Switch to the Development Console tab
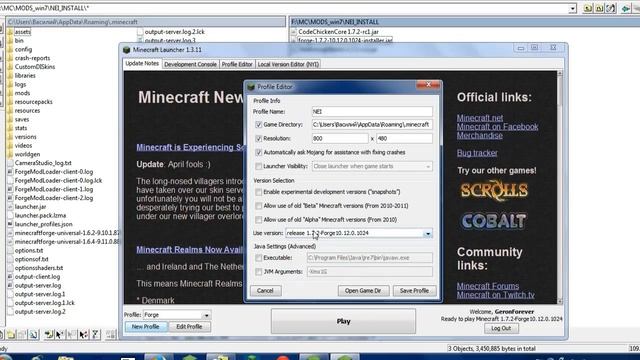This screenshot has width=640, height=360. click(190, 64)
